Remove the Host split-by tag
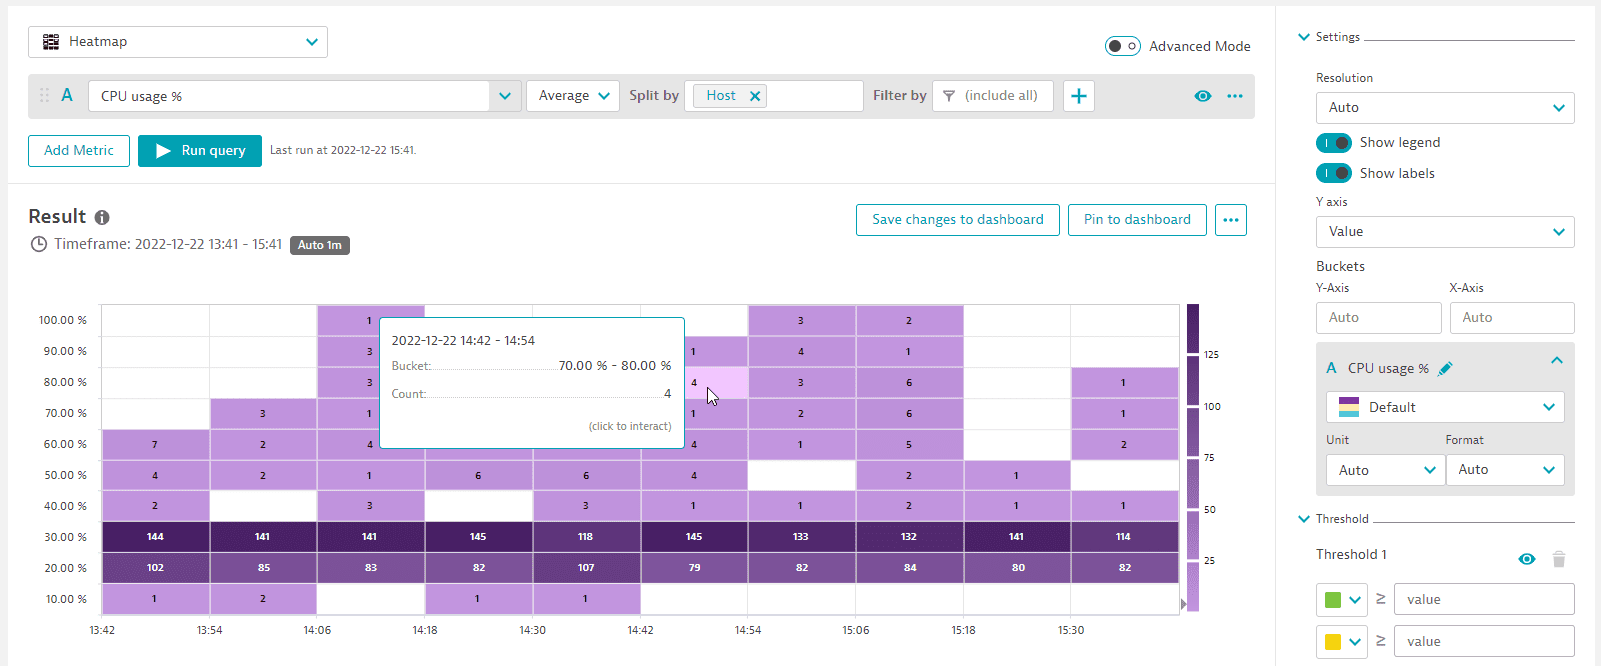This screenshot has height=666, width=1601. coord(755,96)
